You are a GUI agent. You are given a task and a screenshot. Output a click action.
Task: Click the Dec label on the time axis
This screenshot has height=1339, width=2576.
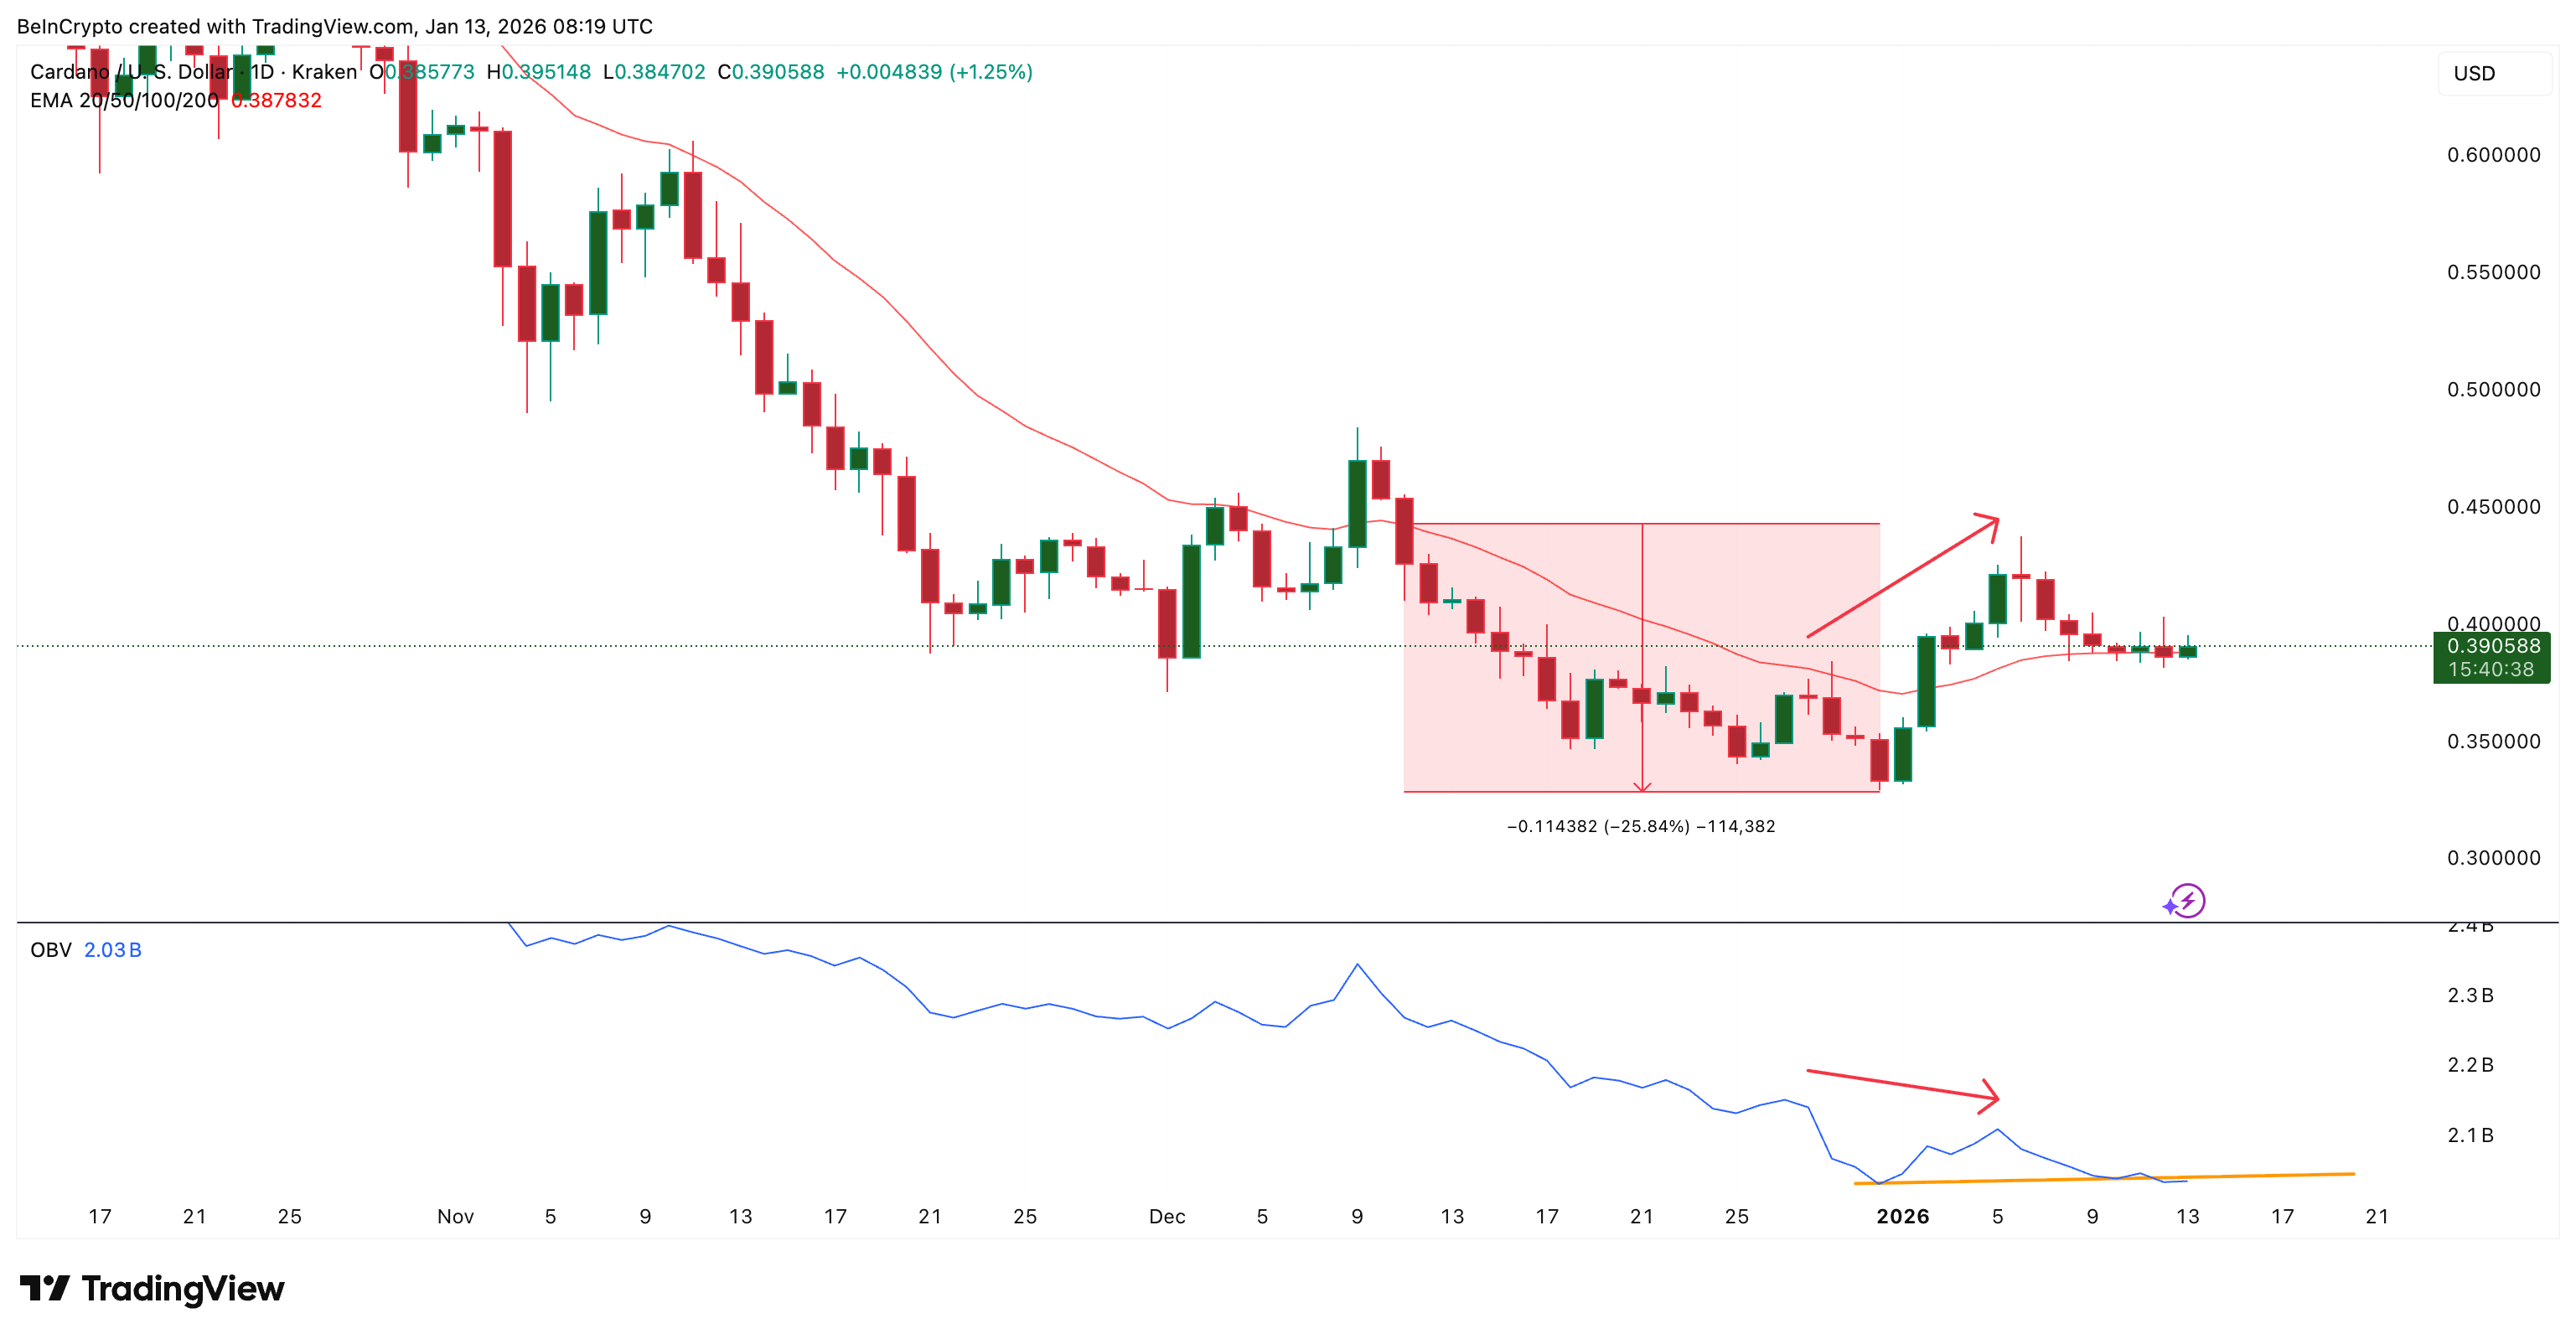coord(1167,1217)
